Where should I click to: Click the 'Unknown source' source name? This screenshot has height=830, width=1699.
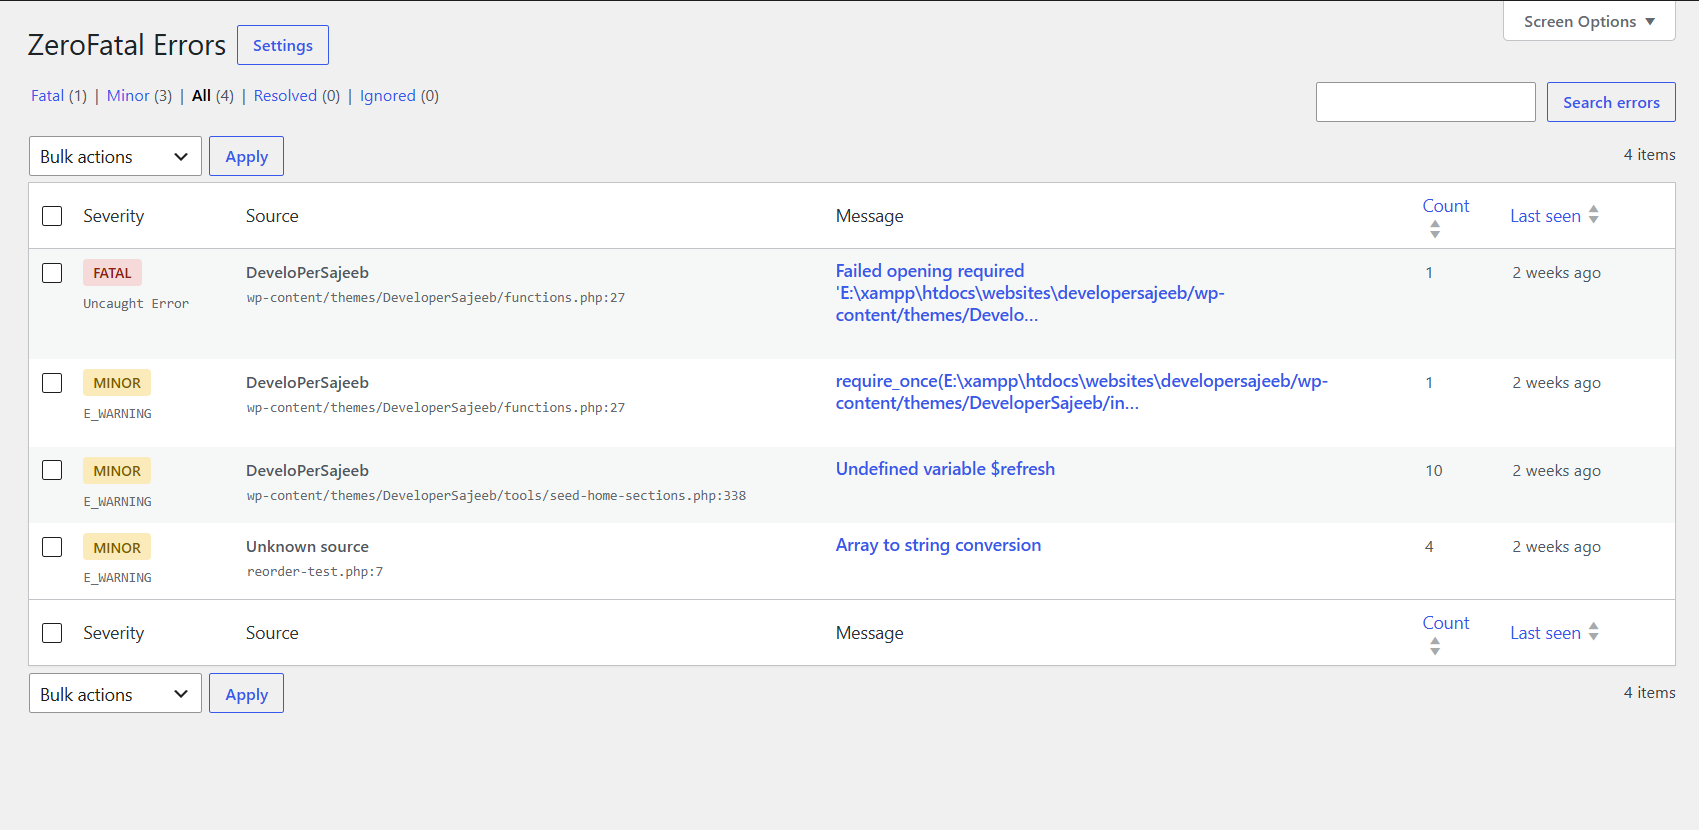pyautogui.click(x=307, y=547)
